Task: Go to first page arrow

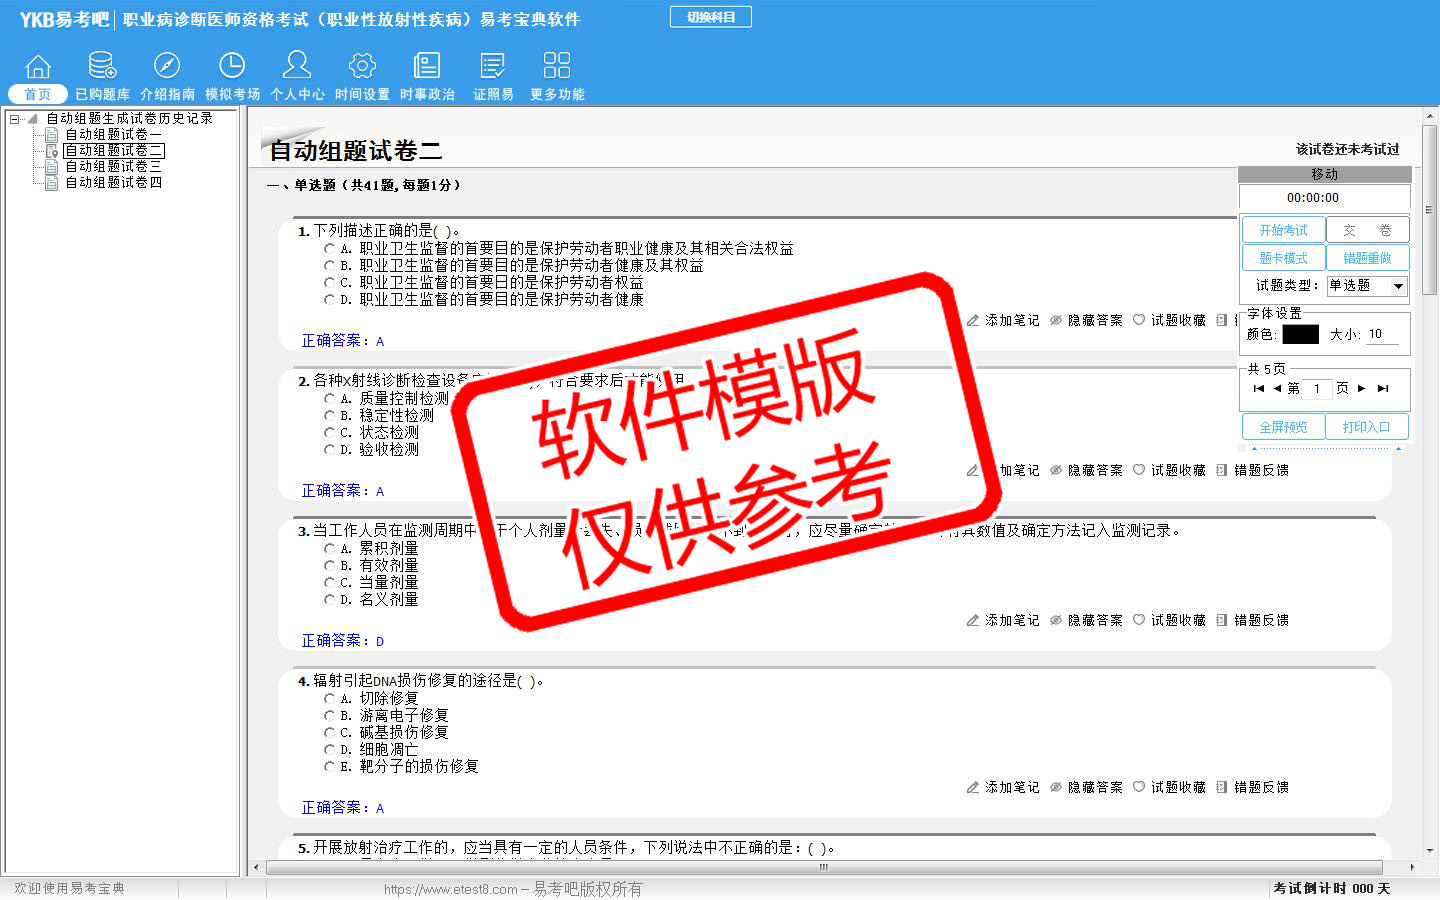Action: click(x=1258, y=388)
